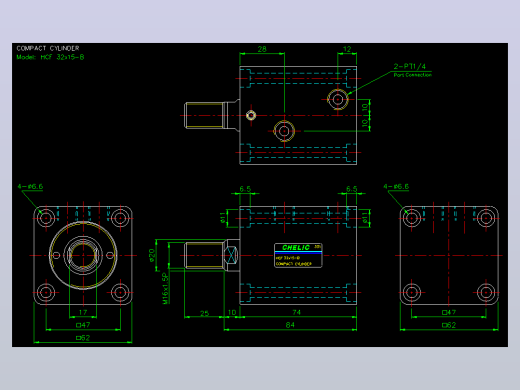Select the M16x1.5P thread callout
Viewport: 520px width, 390px height.
point(165,289)
